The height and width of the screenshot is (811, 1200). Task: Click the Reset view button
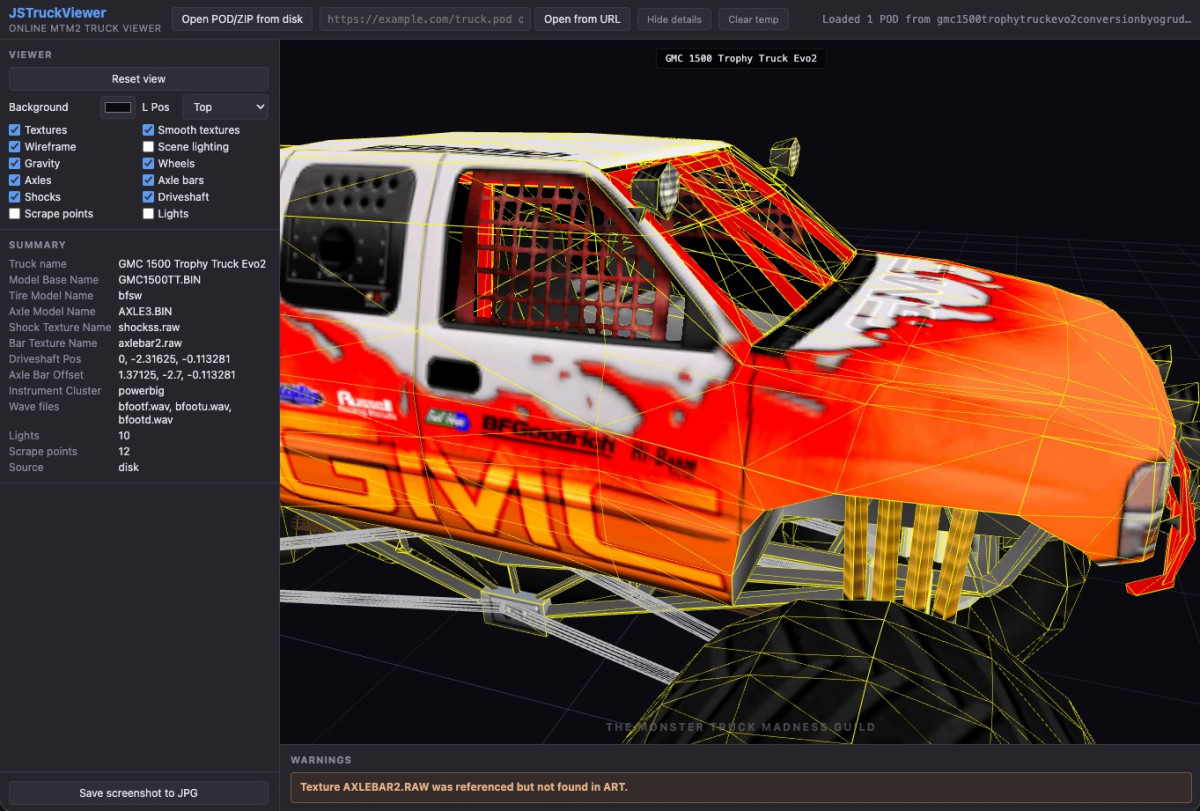coord(139,79)
